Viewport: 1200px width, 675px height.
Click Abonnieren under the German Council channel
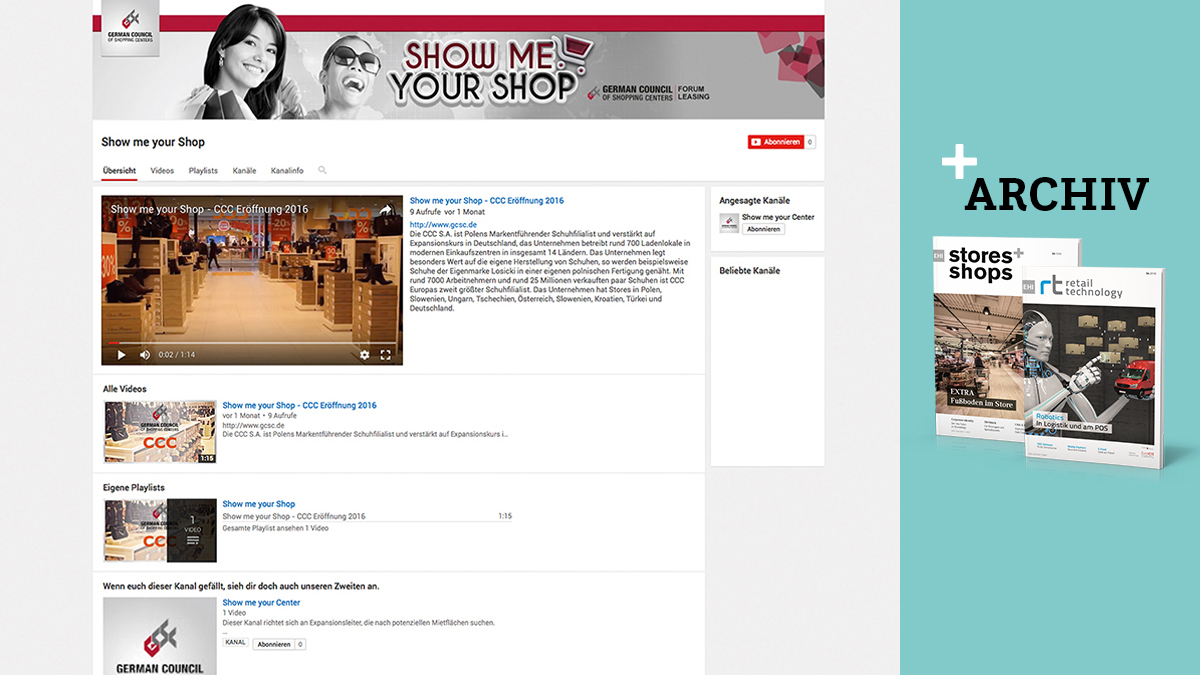coord(277,643)
